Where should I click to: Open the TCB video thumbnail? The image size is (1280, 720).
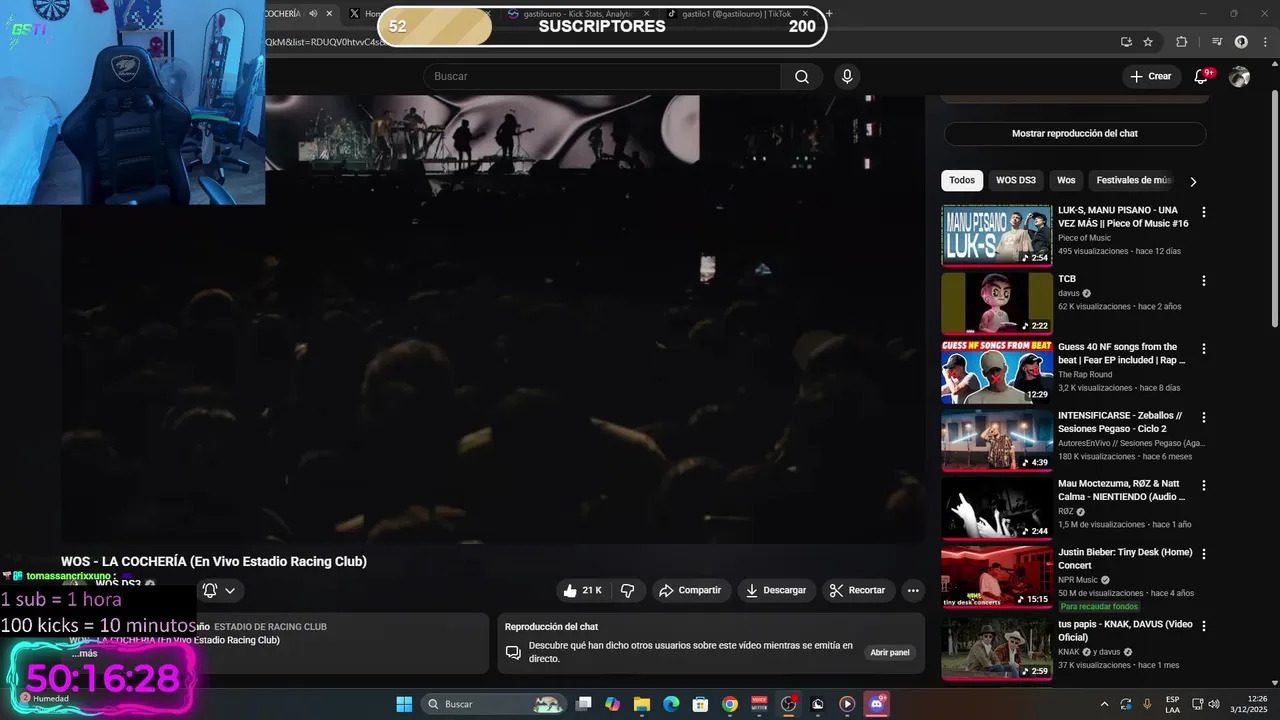click(997, 303)
